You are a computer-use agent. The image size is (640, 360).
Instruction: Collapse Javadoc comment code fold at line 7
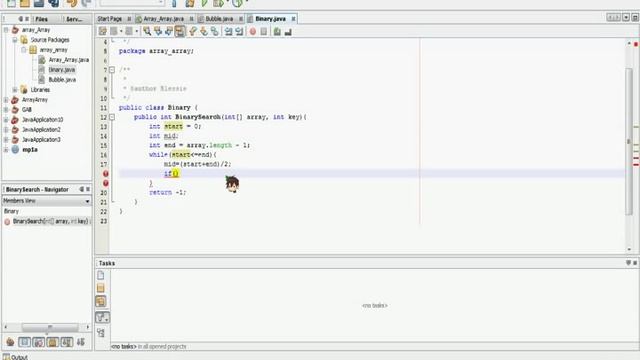tap(112, 70)
